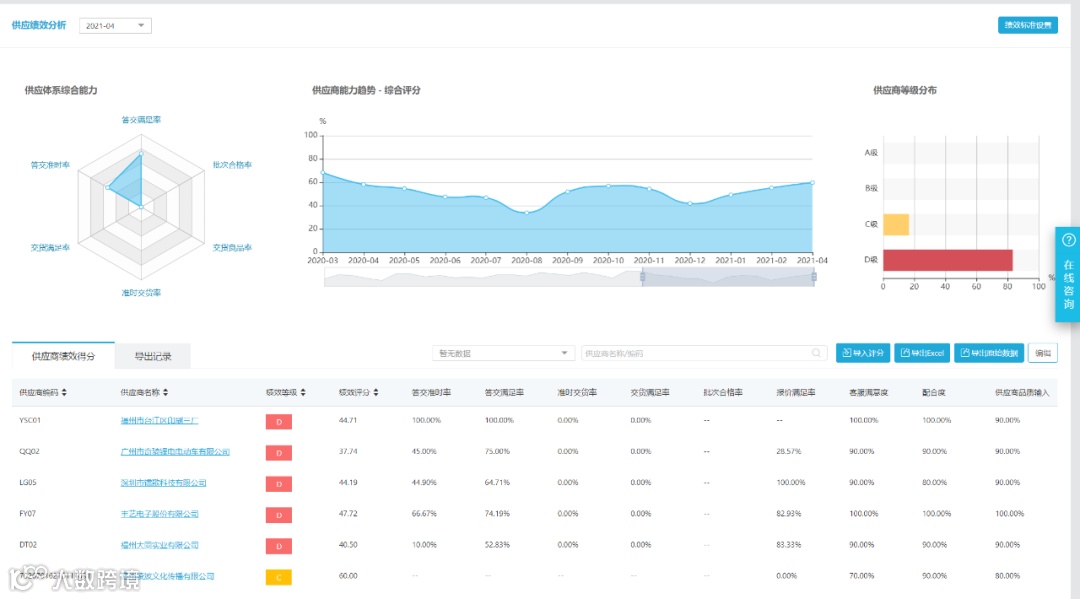Viewport: 1080px width, 599px height.
Task: Click the 2020-12 data point on trend chart
Action: click(x=690, y=204)
